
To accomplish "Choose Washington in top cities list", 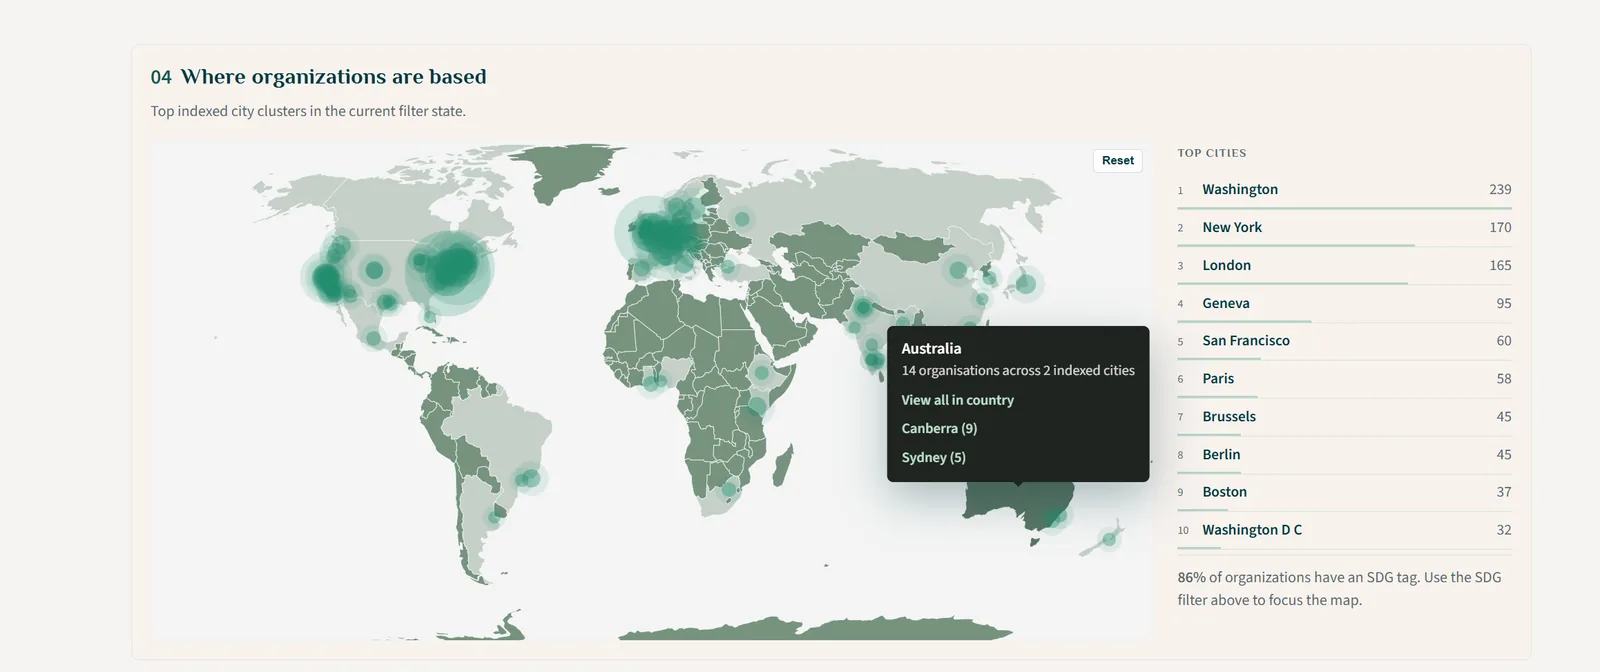I will tap(1344, 190).
